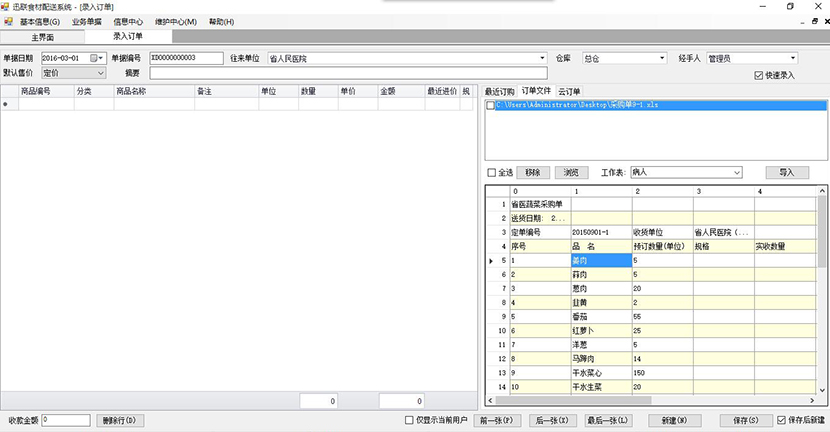The height and width of the screenshot is (432, 830).
Task: Click the 保存(S) button
Action: point(745,420)
